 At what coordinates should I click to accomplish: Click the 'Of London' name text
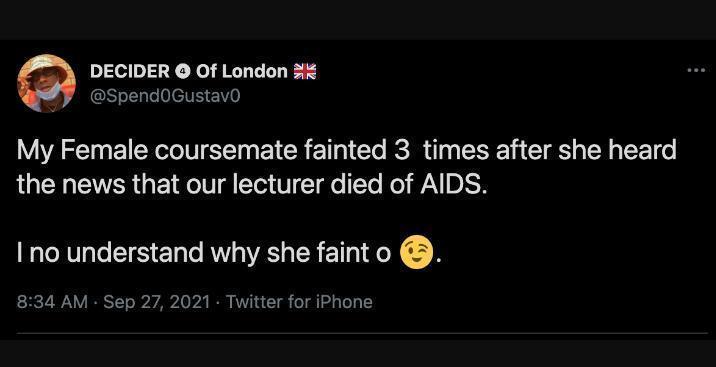242,71
